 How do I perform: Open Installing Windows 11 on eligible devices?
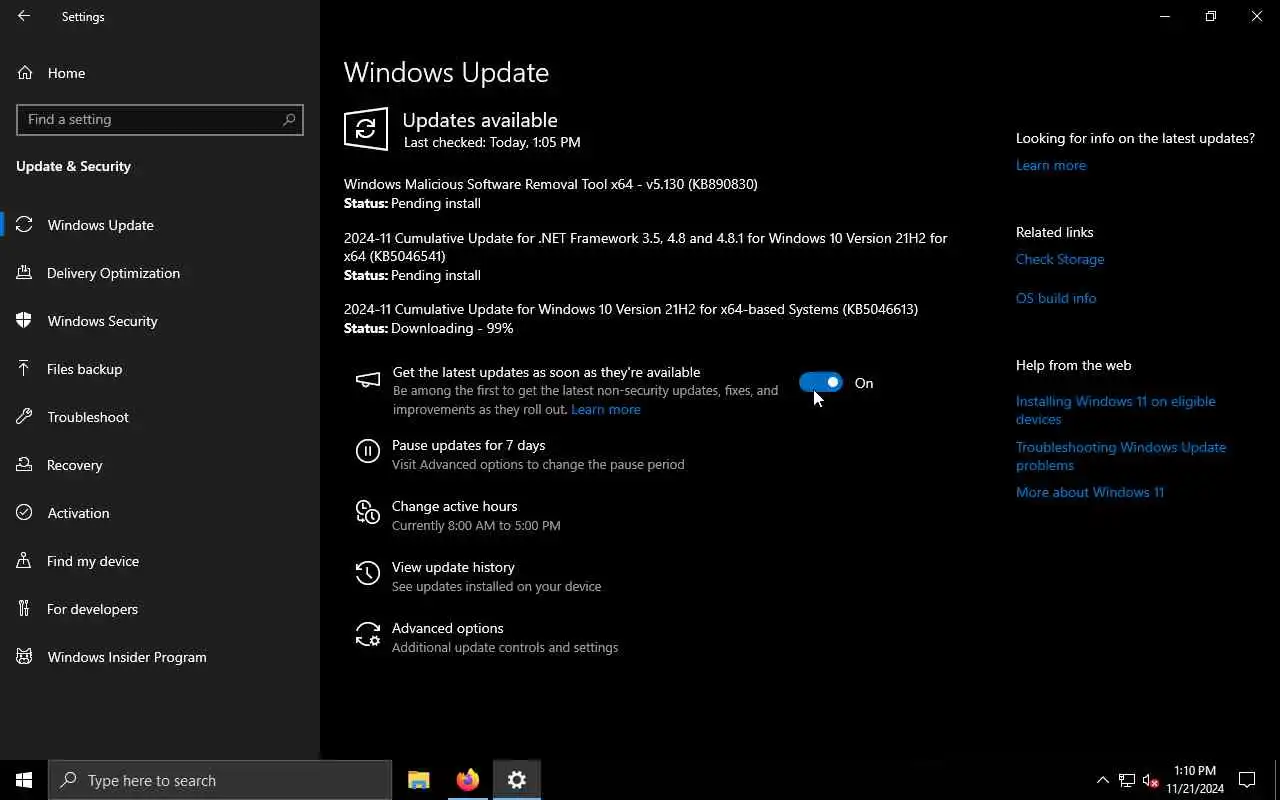pyautogui.click(x=1116, y=410)
